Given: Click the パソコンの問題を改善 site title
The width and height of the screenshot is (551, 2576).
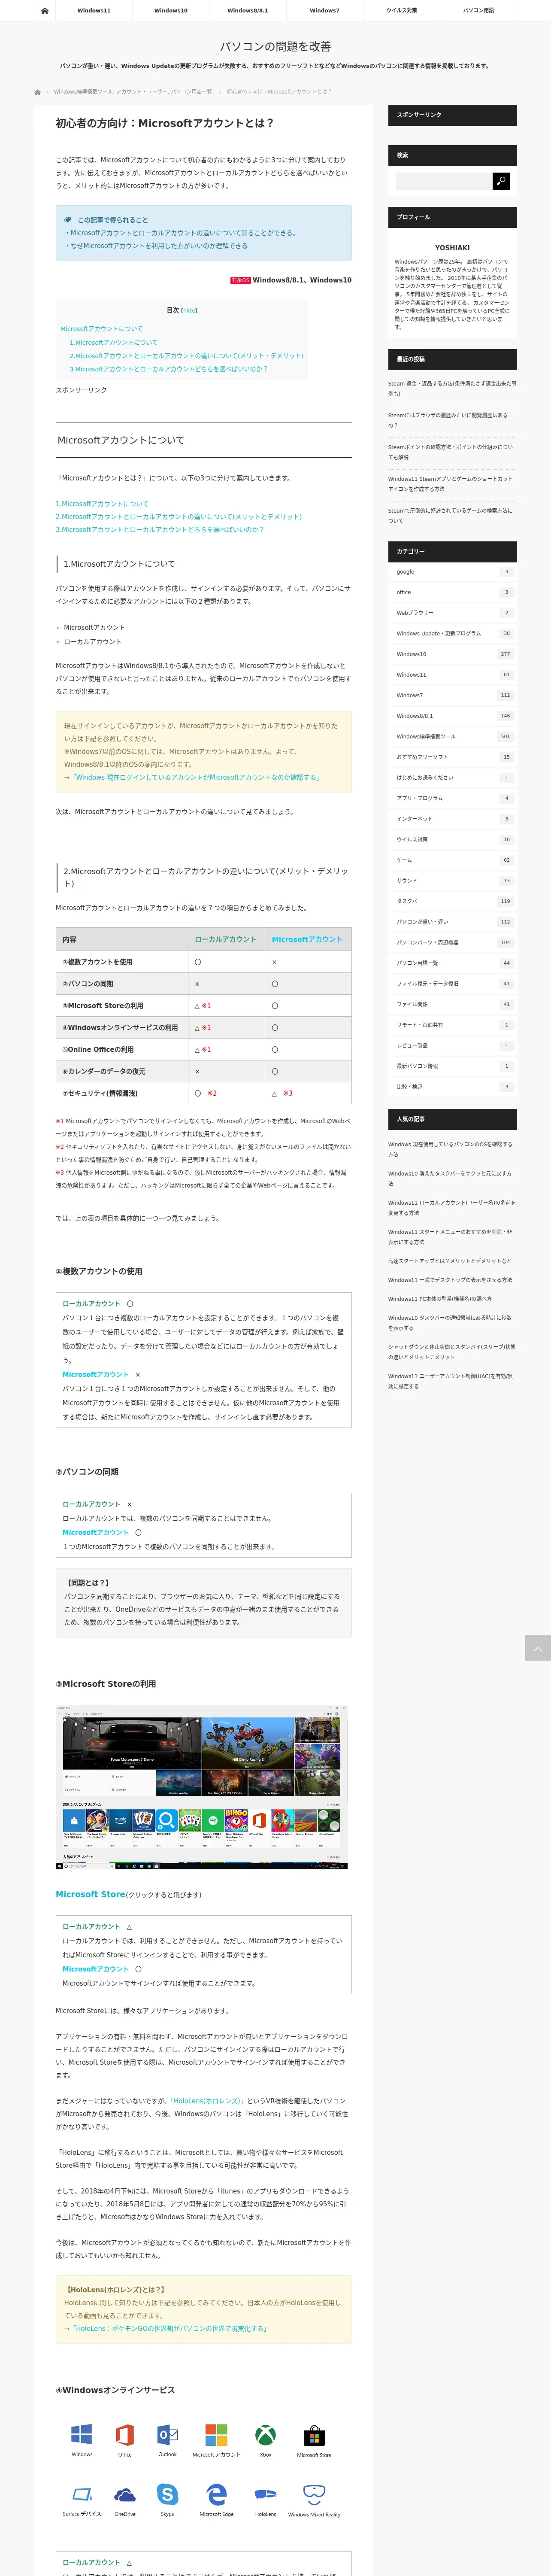Looking at the screenshot, I should click(x=275, y=46).
